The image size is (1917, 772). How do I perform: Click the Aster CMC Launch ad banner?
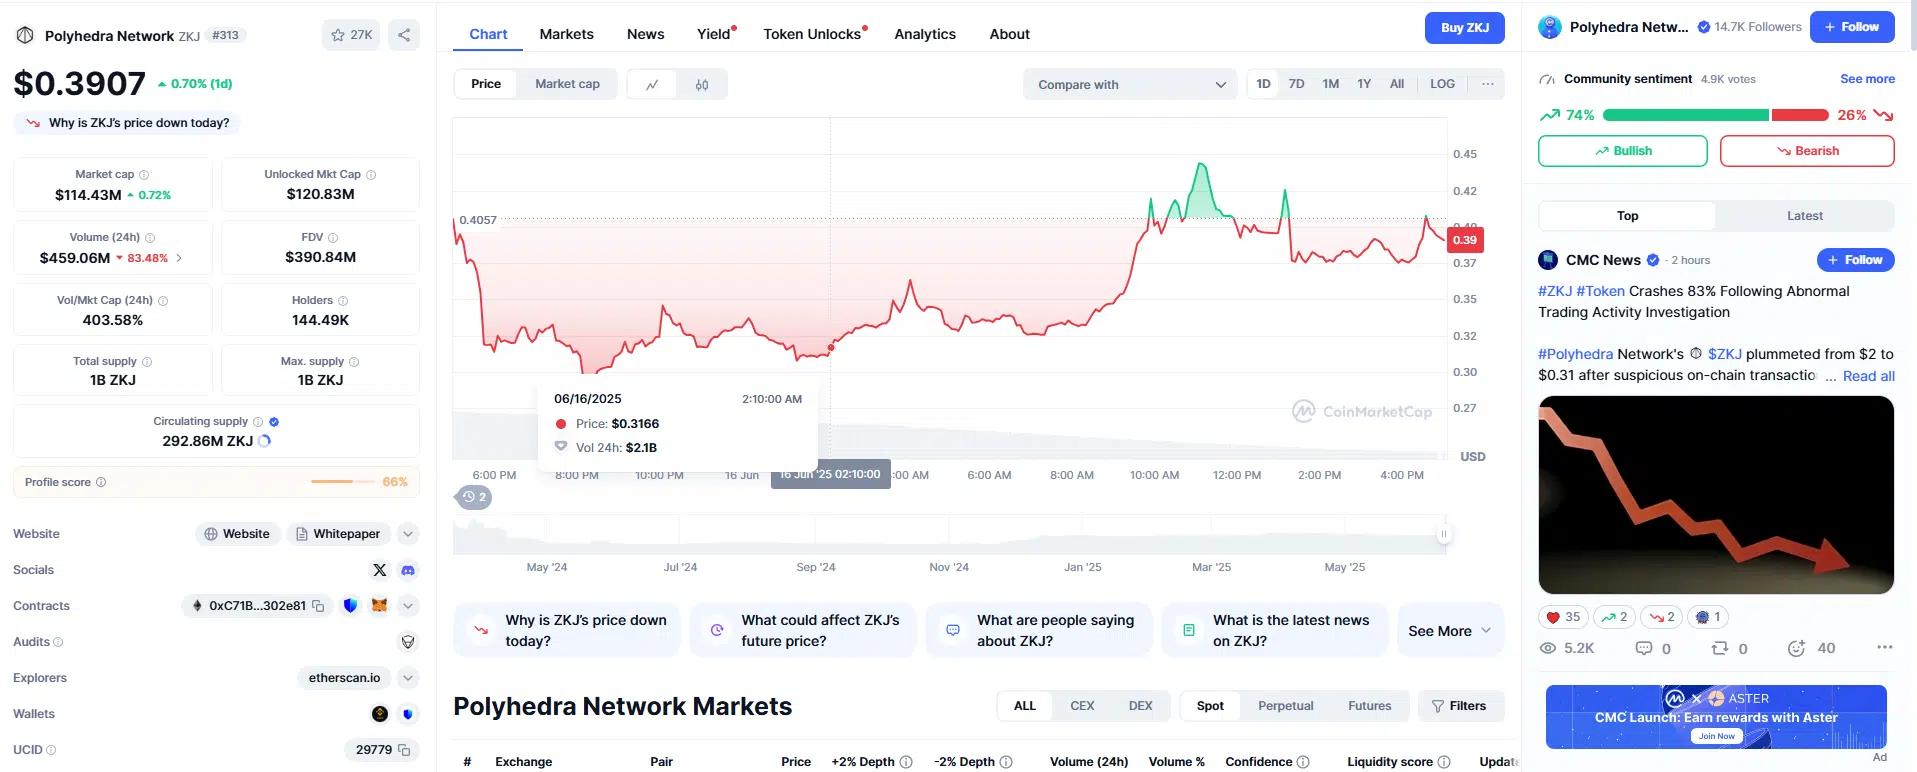click(x=1716, y=717)
